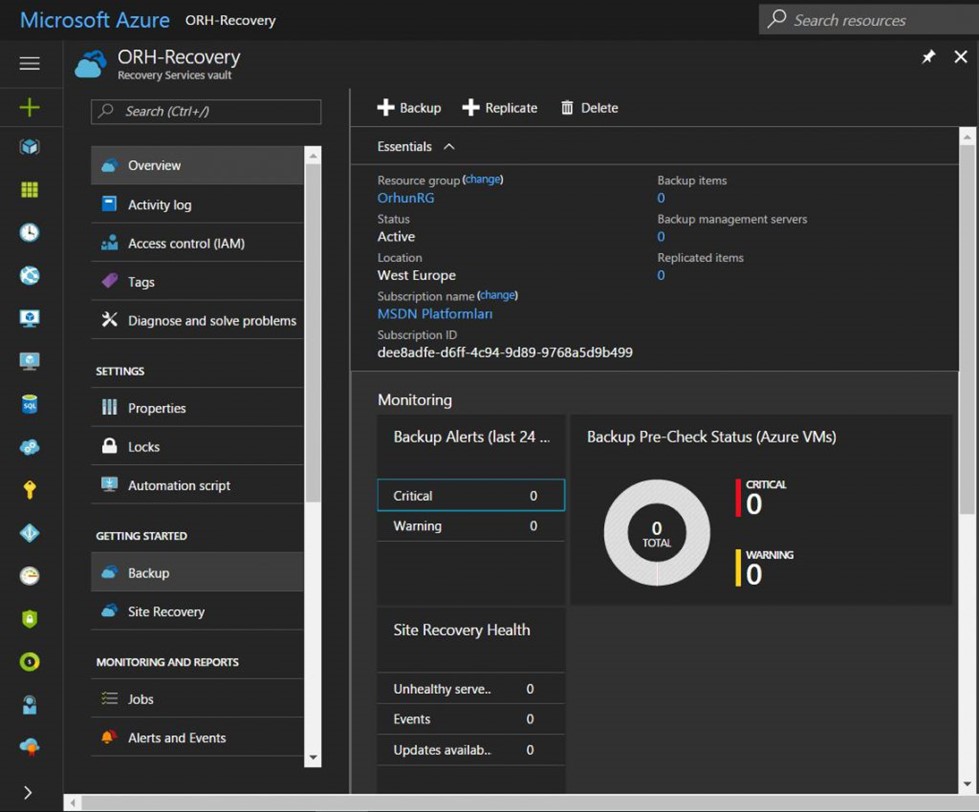Open the Unhealthy servers row
The width and height of the screenshot is (979, 812).
471,688
